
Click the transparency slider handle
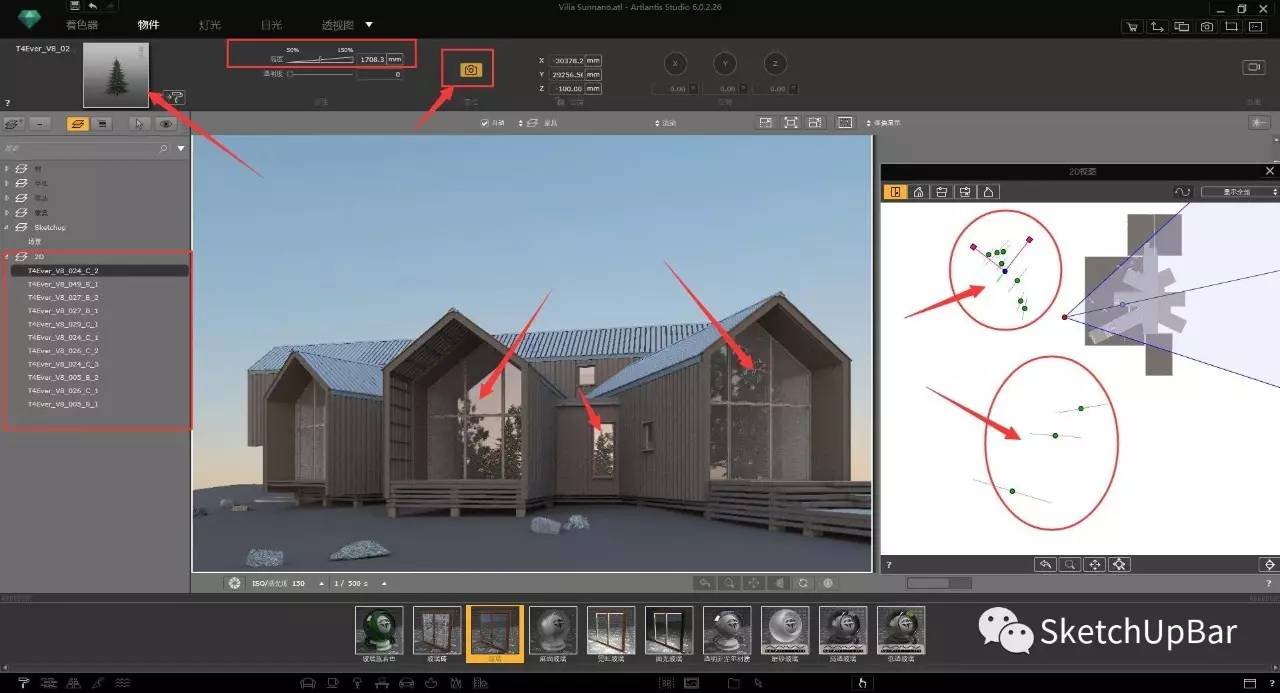click(290, 74)
